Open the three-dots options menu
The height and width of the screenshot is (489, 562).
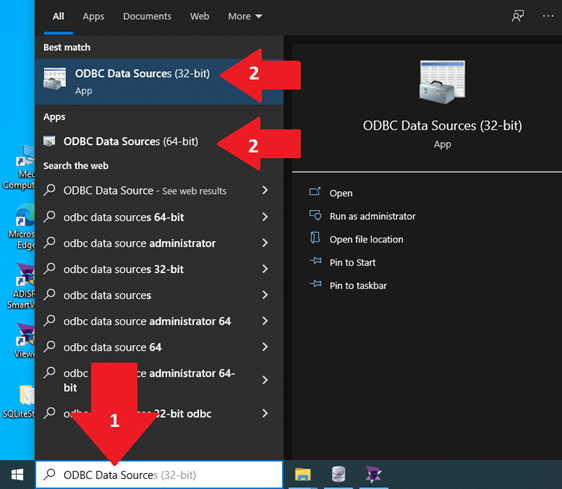pos(548,16)
